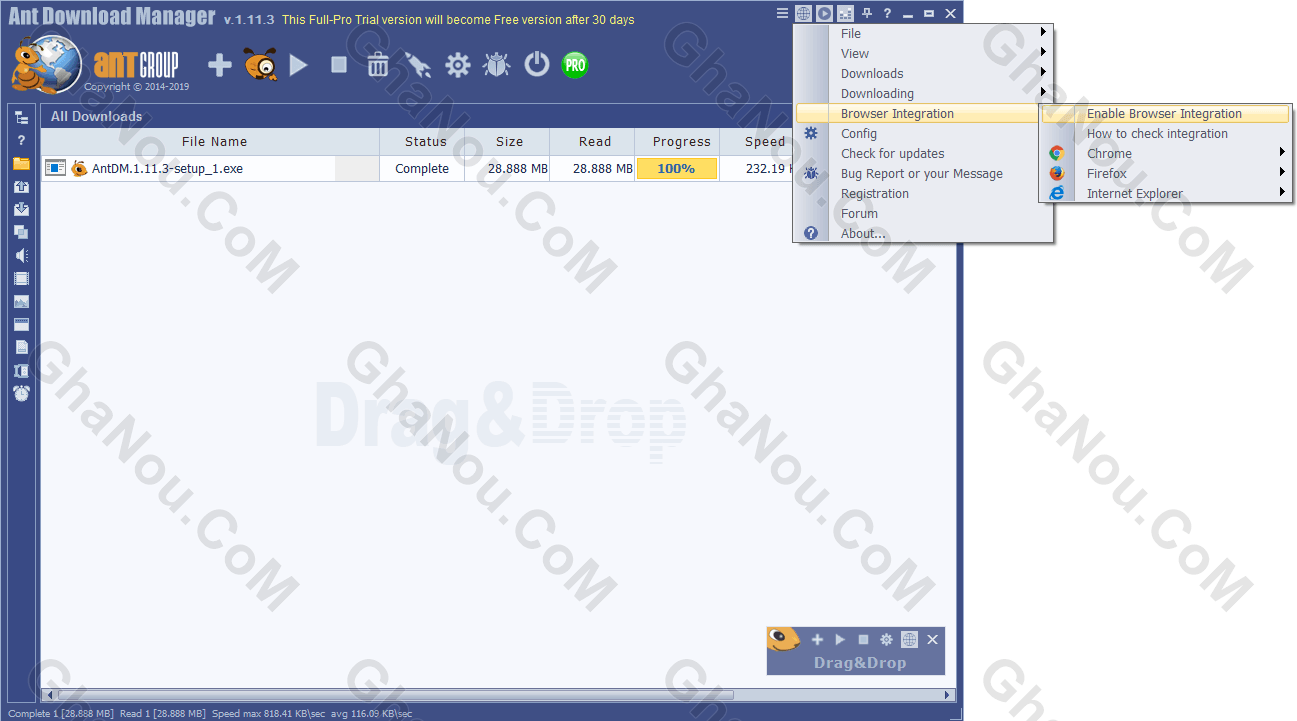The width and height of the screenshot is (1297, 721).
Task: Click the green PRO badge icon
Action: (575, 66)
